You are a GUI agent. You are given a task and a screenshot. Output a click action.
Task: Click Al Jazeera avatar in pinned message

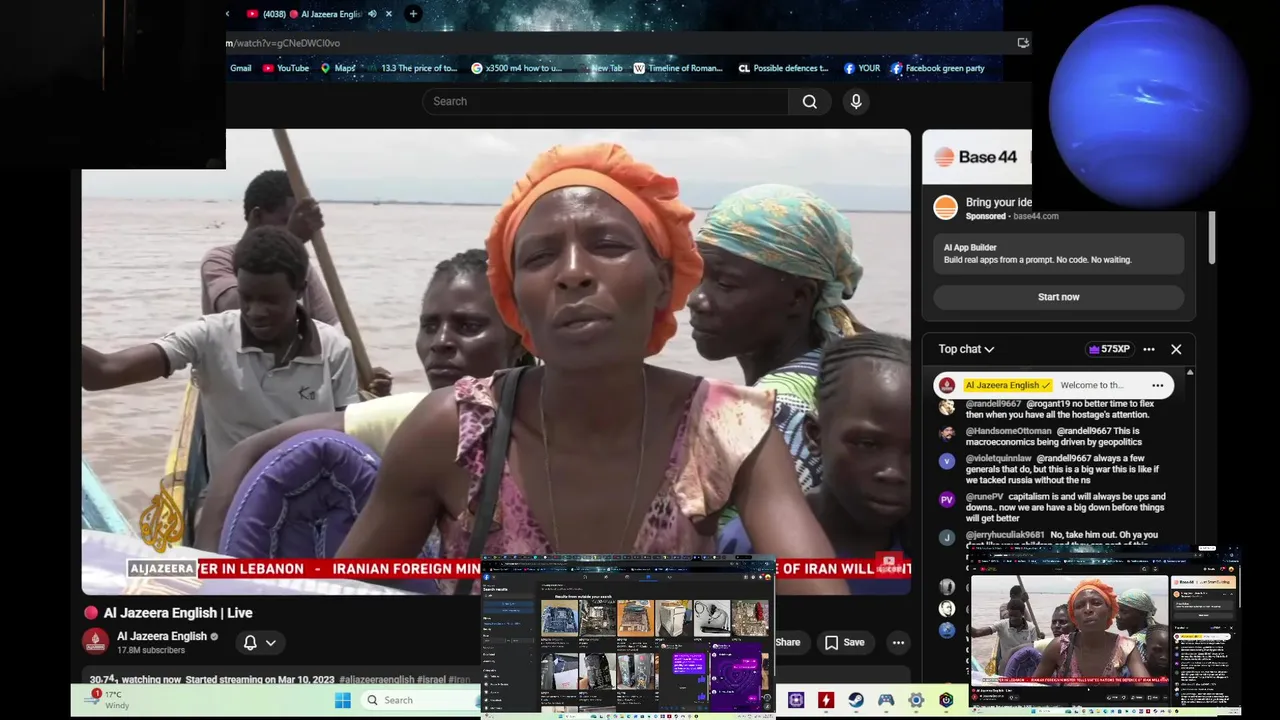pos(946,385)
